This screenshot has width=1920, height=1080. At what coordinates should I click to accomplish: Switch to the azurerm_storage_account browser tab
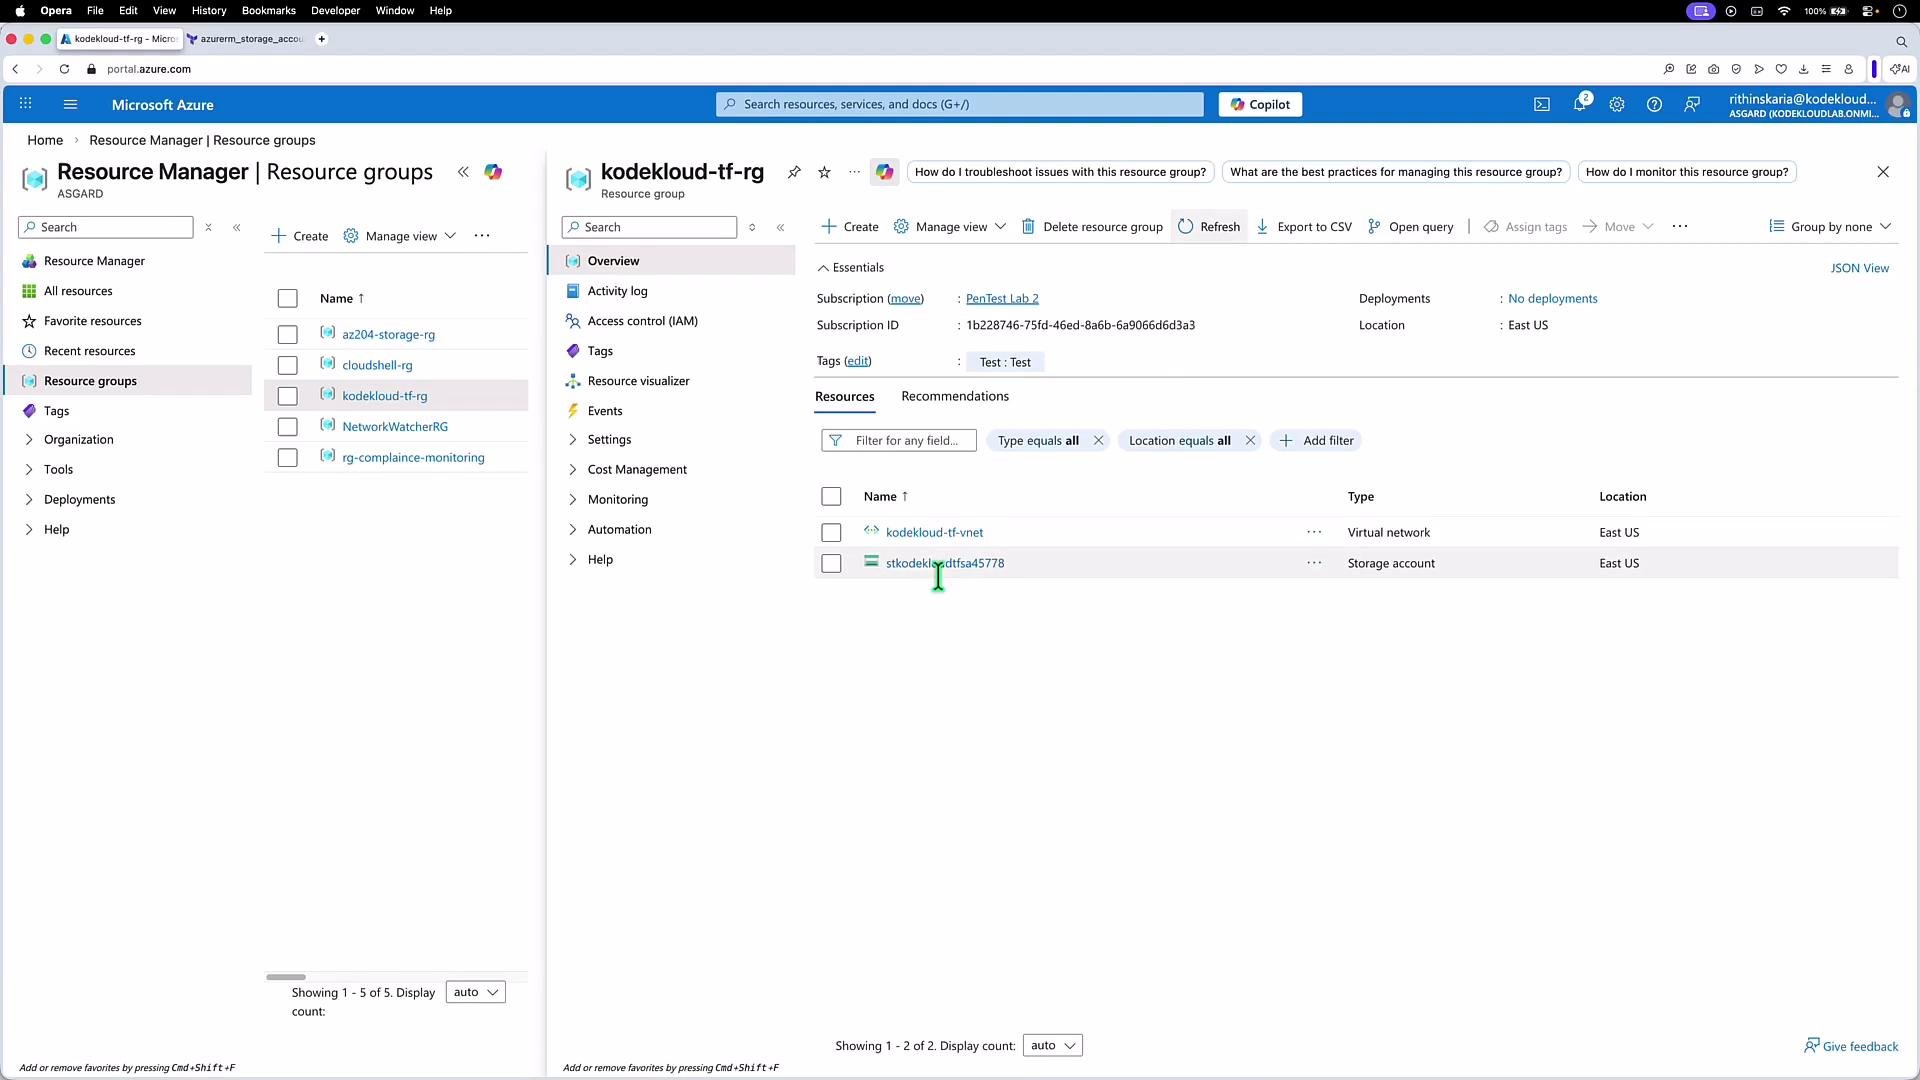pos(246,39)
